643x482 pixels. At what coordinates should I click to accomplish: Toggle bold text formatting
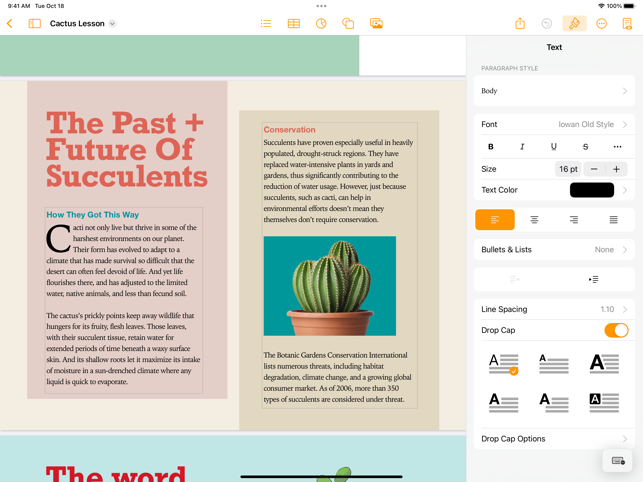point(491,147)
